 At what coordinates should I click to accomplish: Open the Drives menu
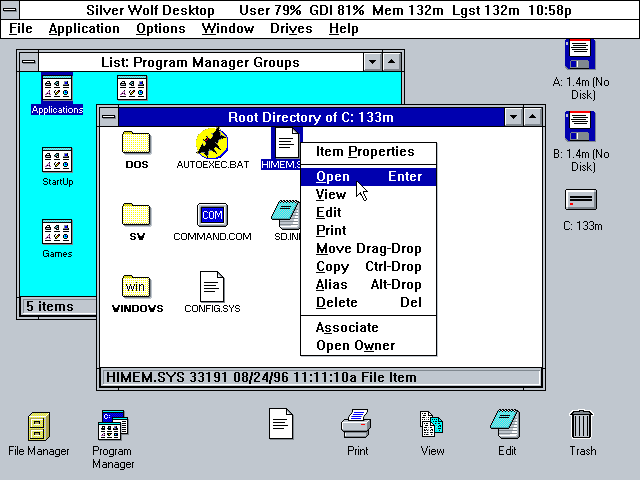pyautogui.click(x=291, y=29)
